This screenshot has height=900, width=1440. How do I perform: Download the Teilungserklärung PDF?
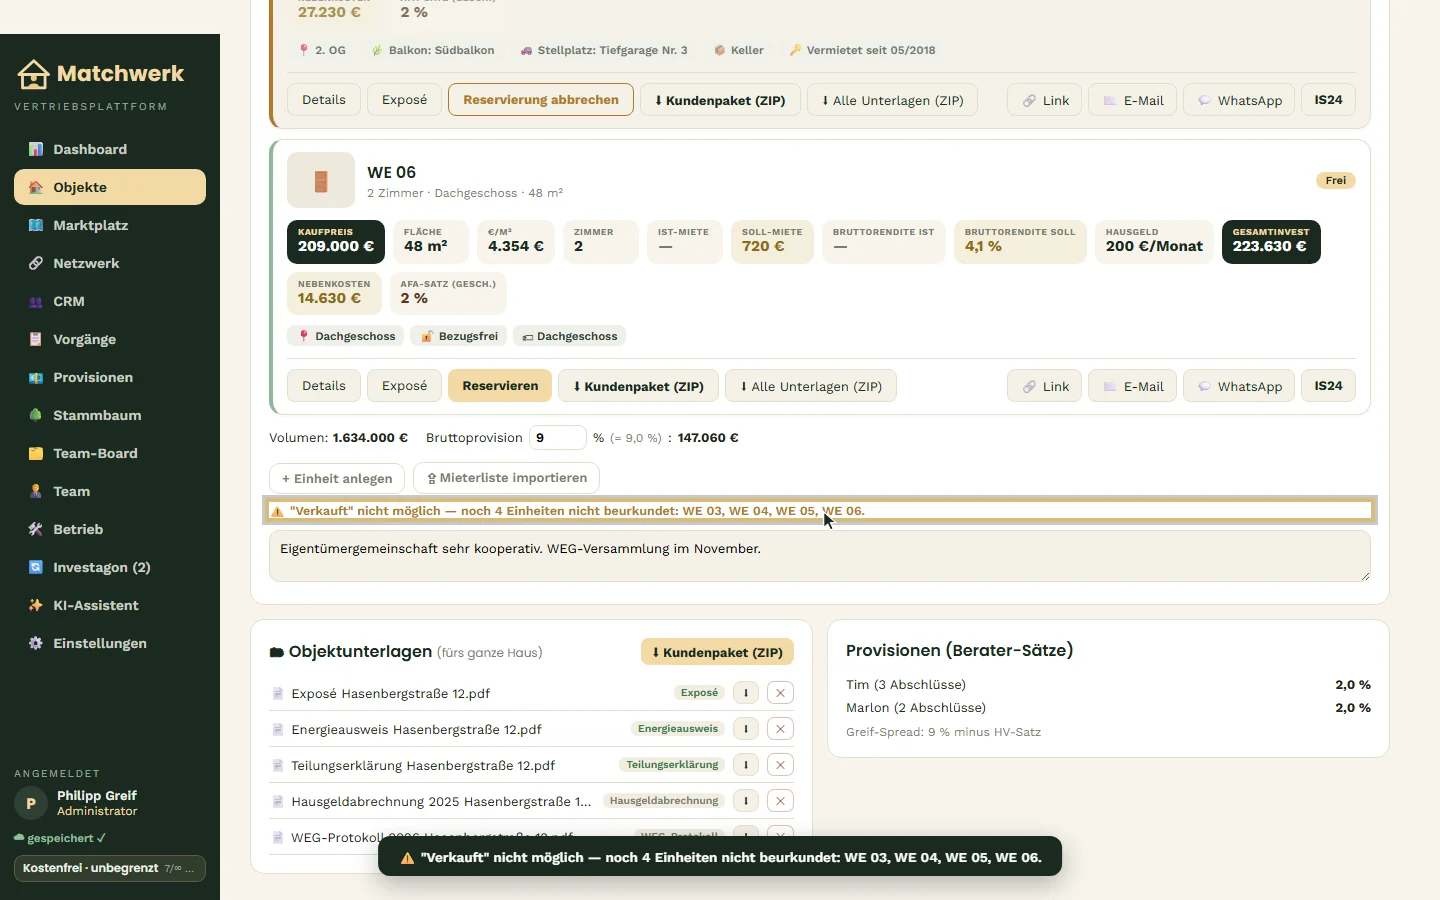pyautogui.click(x=746, y=765)
